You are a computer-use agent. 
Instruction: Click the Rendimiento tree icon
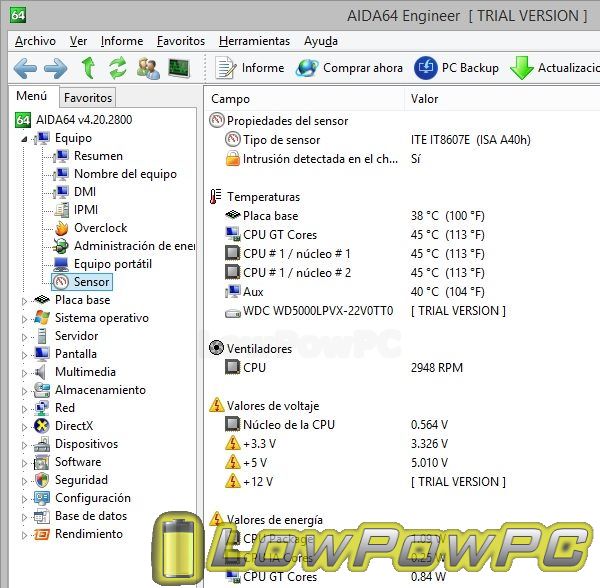click(42, 534)
